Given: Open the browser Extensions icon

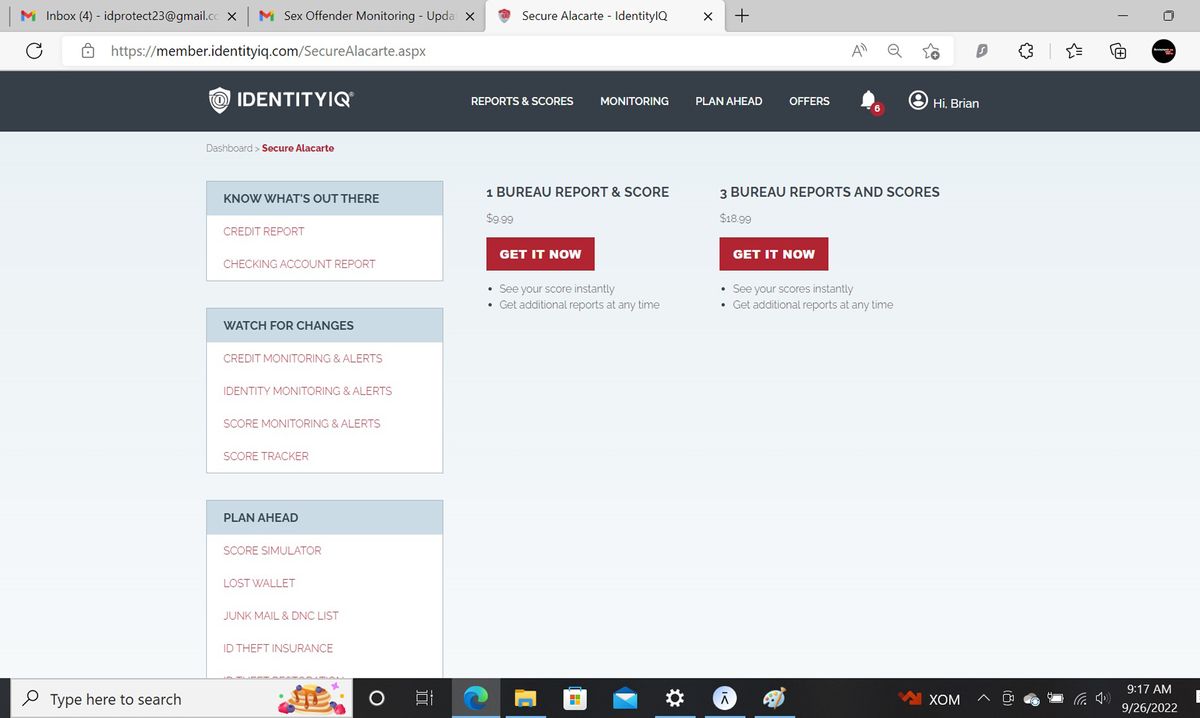Looking at the screenshot, I should coord(1026,50).
